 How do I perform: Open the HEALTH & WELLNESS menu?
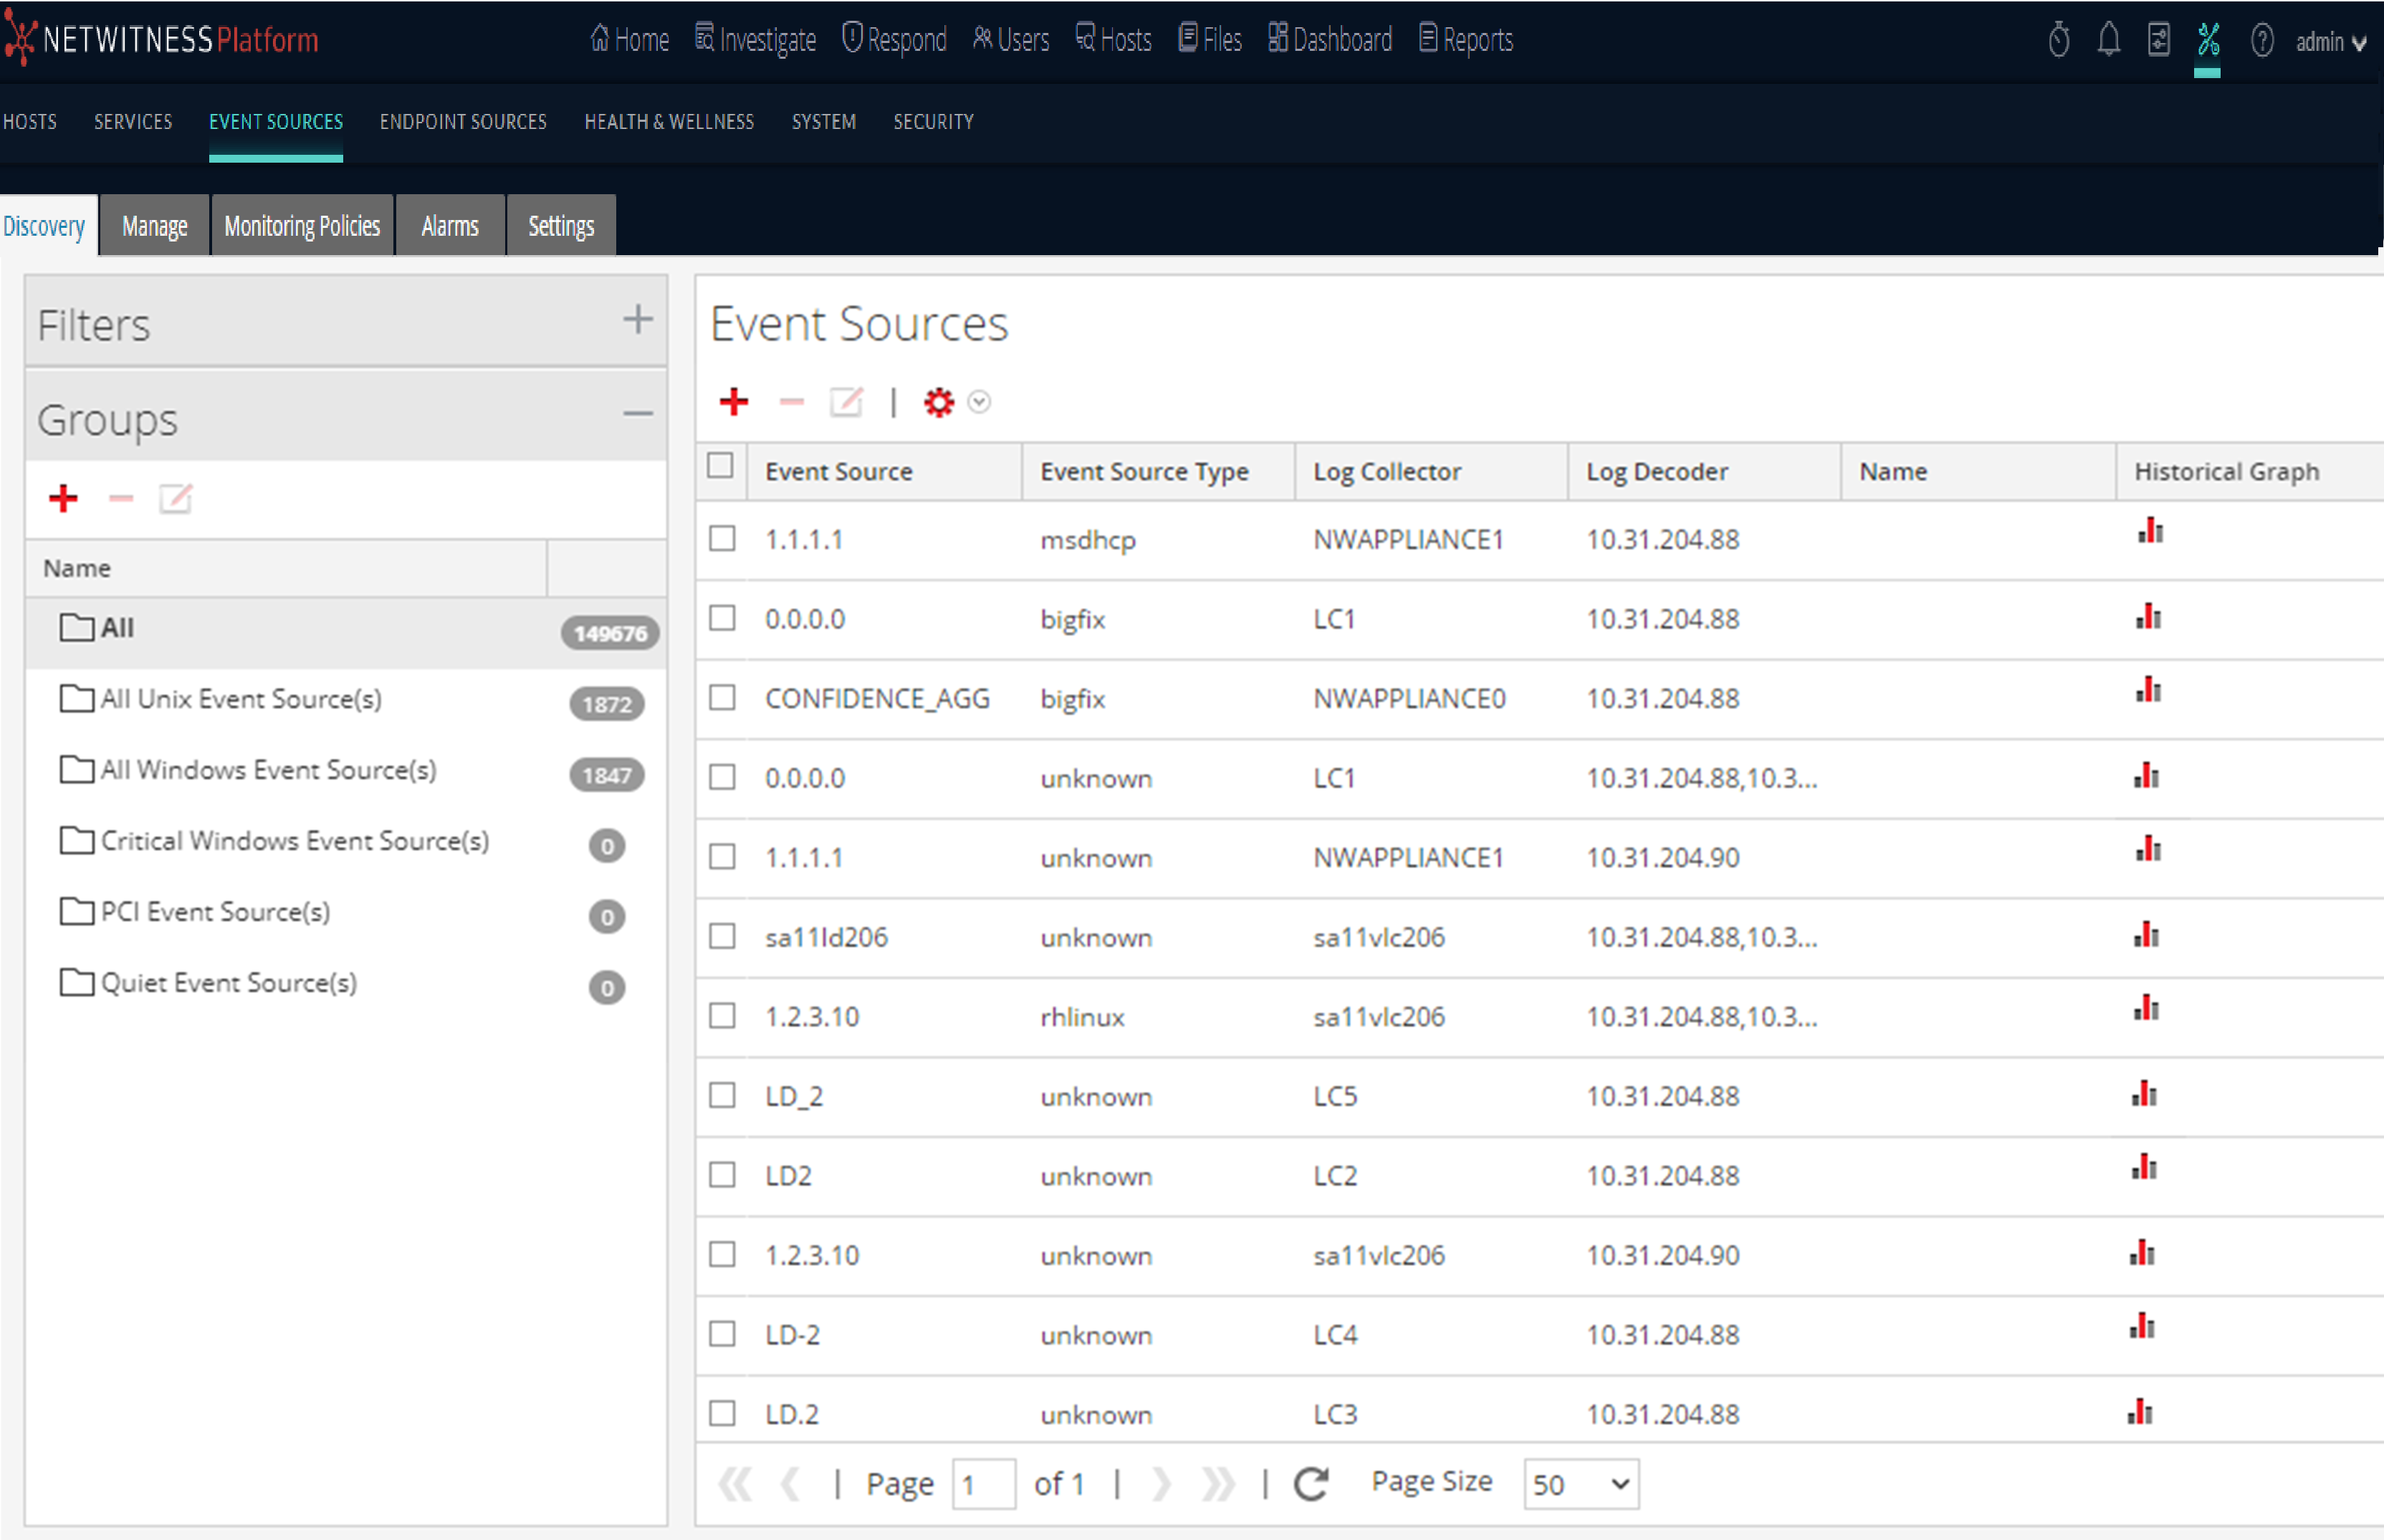click(x=669, y=122)
